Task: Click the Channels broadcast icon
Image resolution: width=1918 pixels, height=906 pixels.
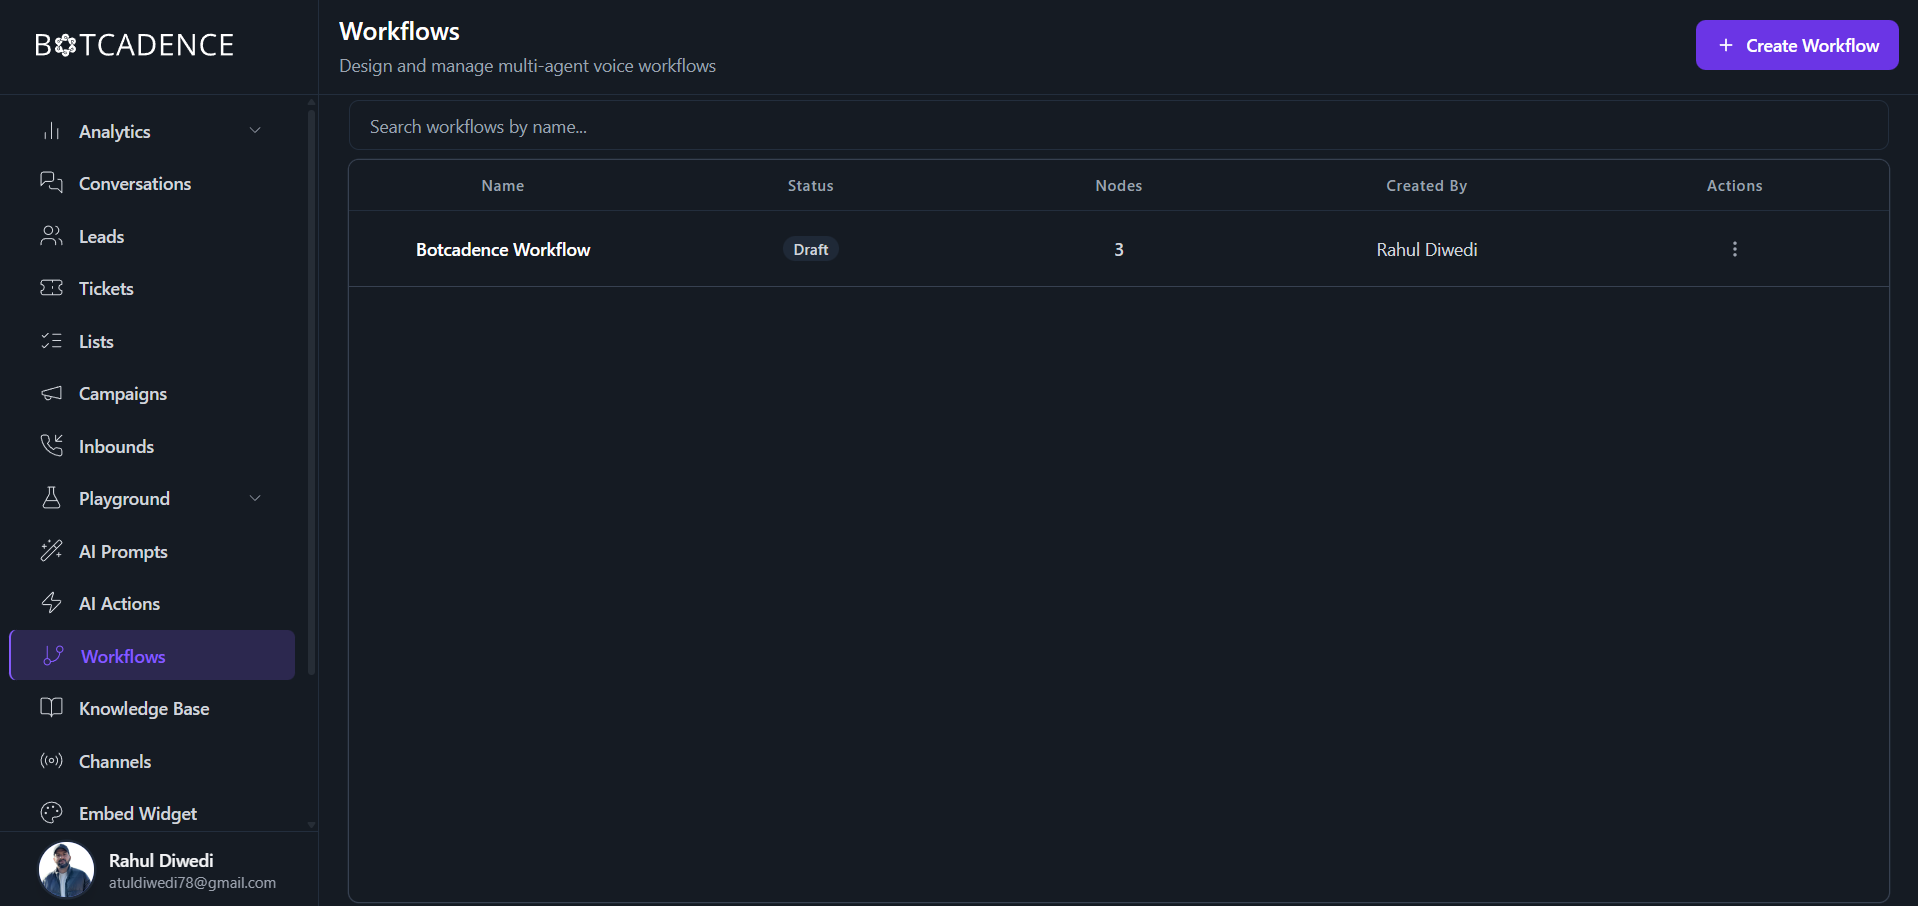Action: [52, 761]
